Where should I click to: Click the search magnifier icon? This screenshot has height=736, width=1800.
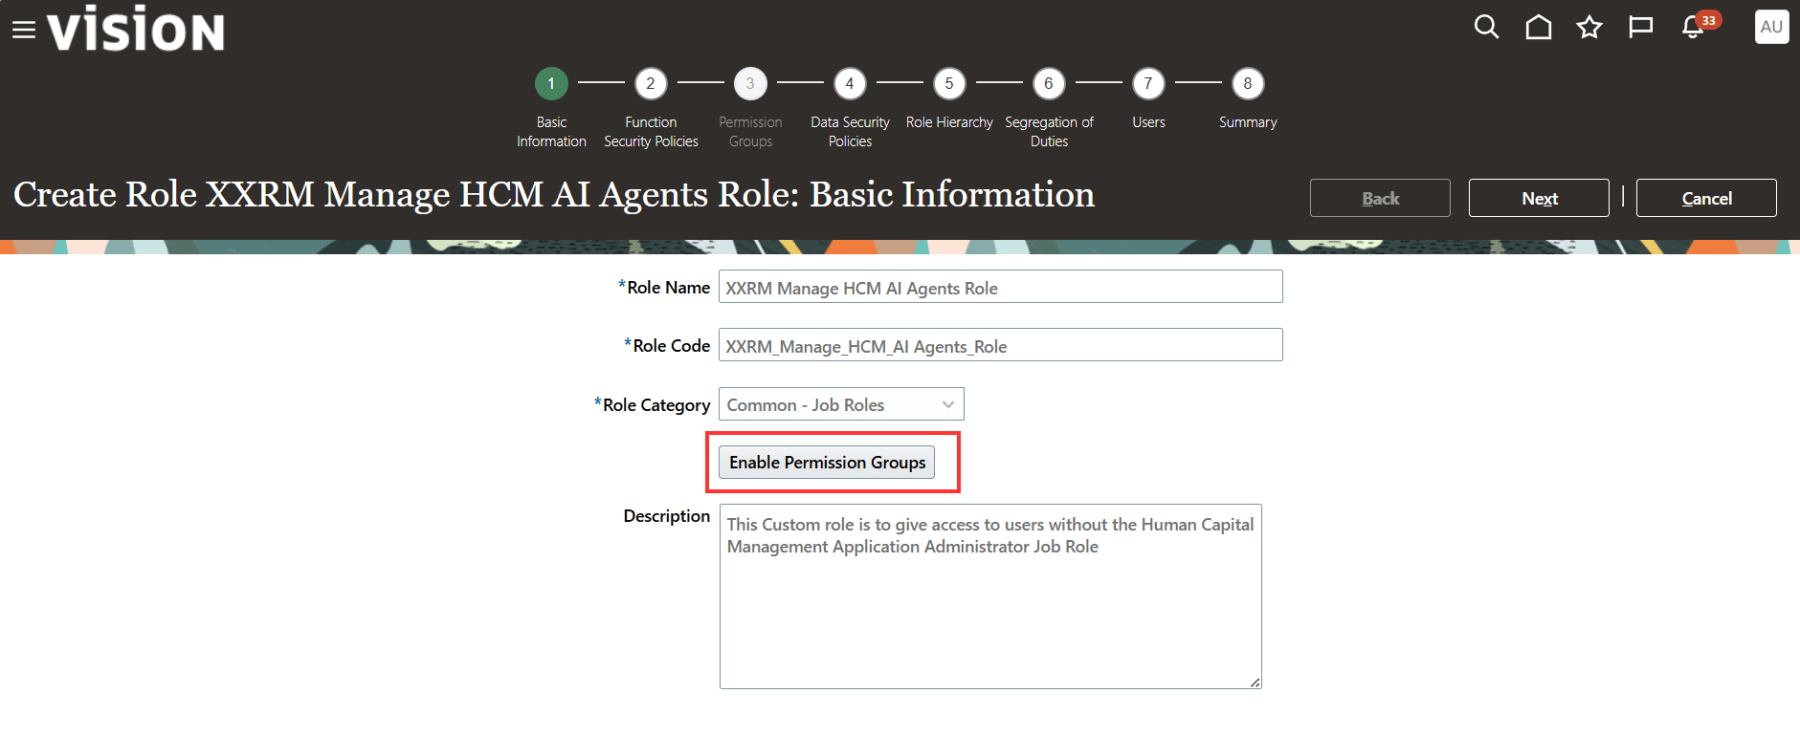[1486, 27]
